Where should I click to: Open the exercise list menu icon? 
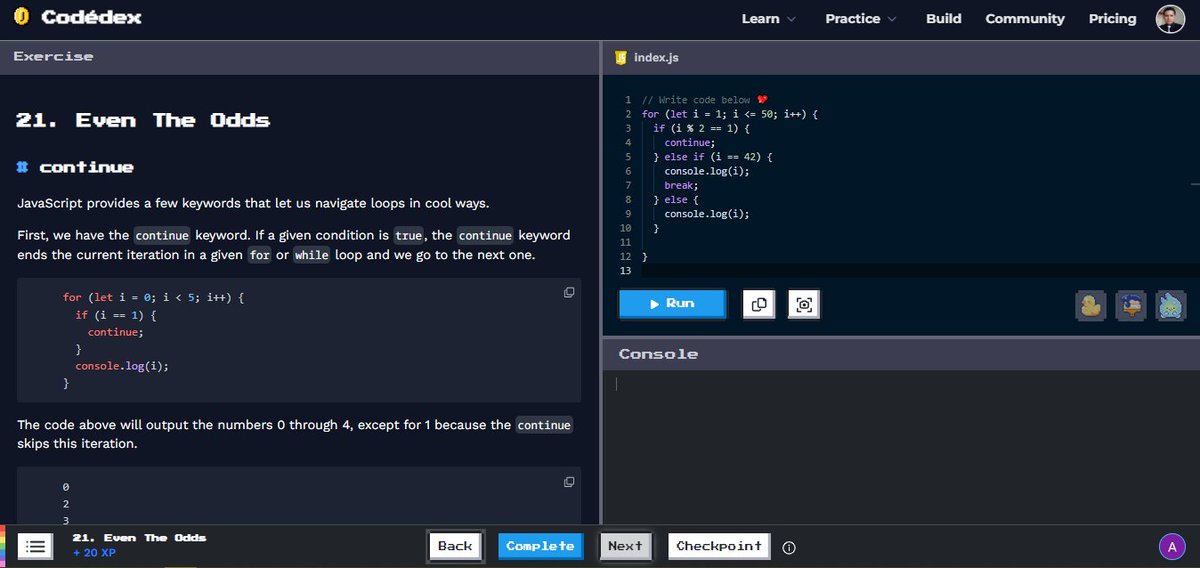coord(34,547)
